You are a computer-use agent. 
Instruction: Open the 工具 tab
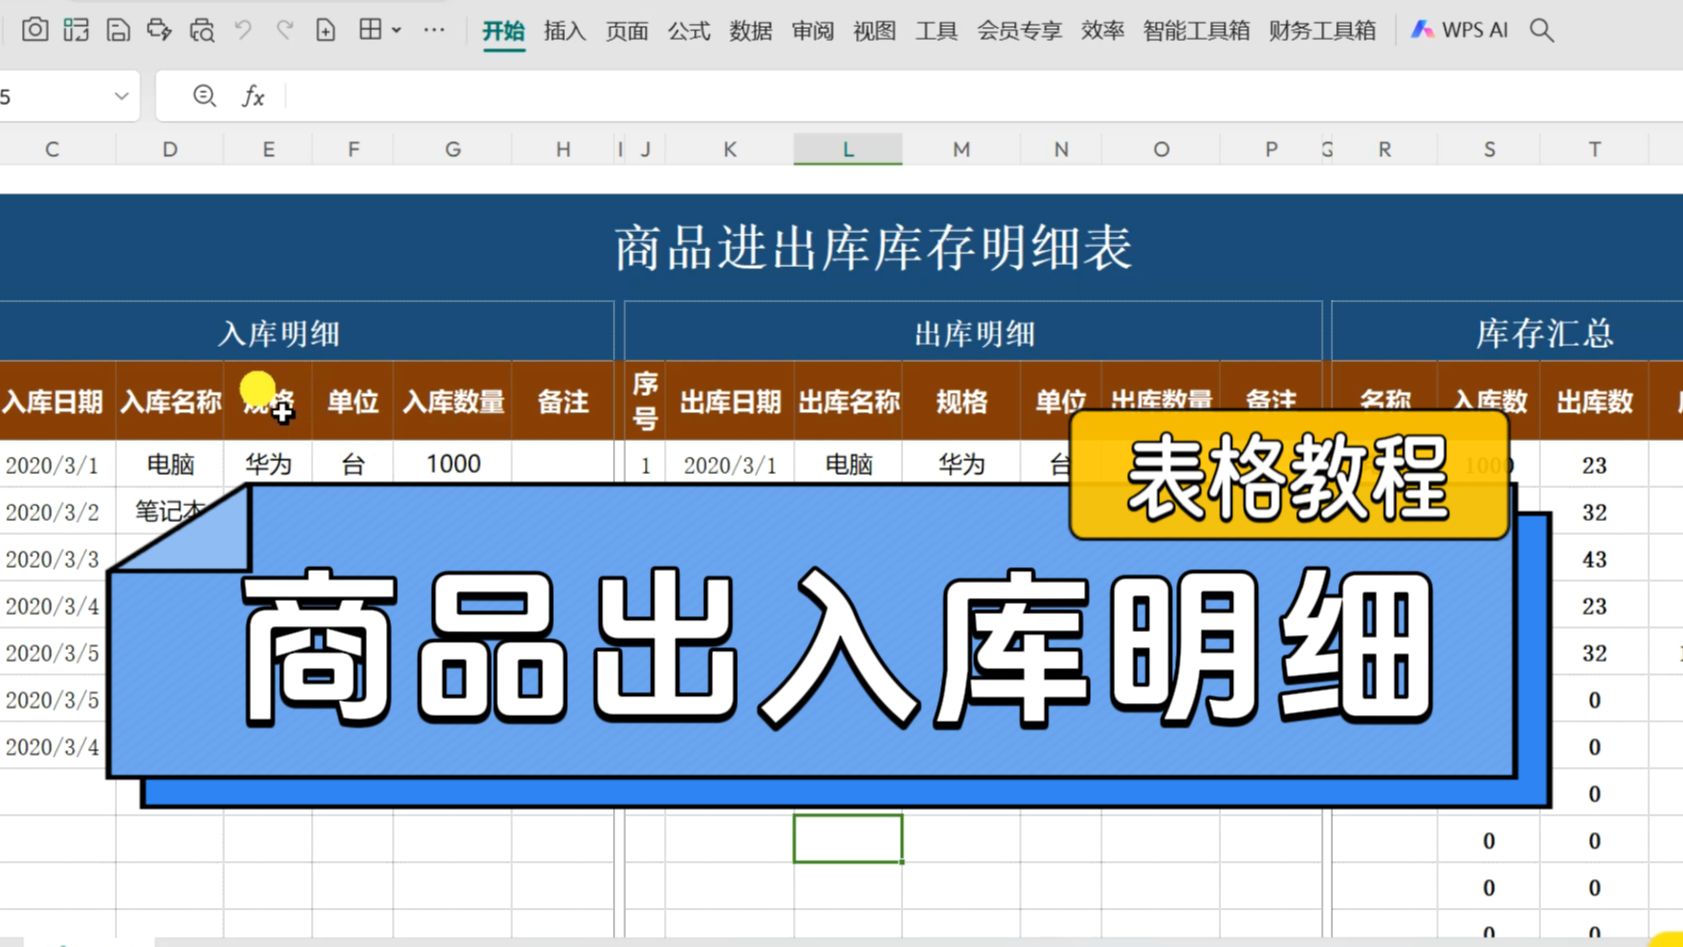(937, 31)
